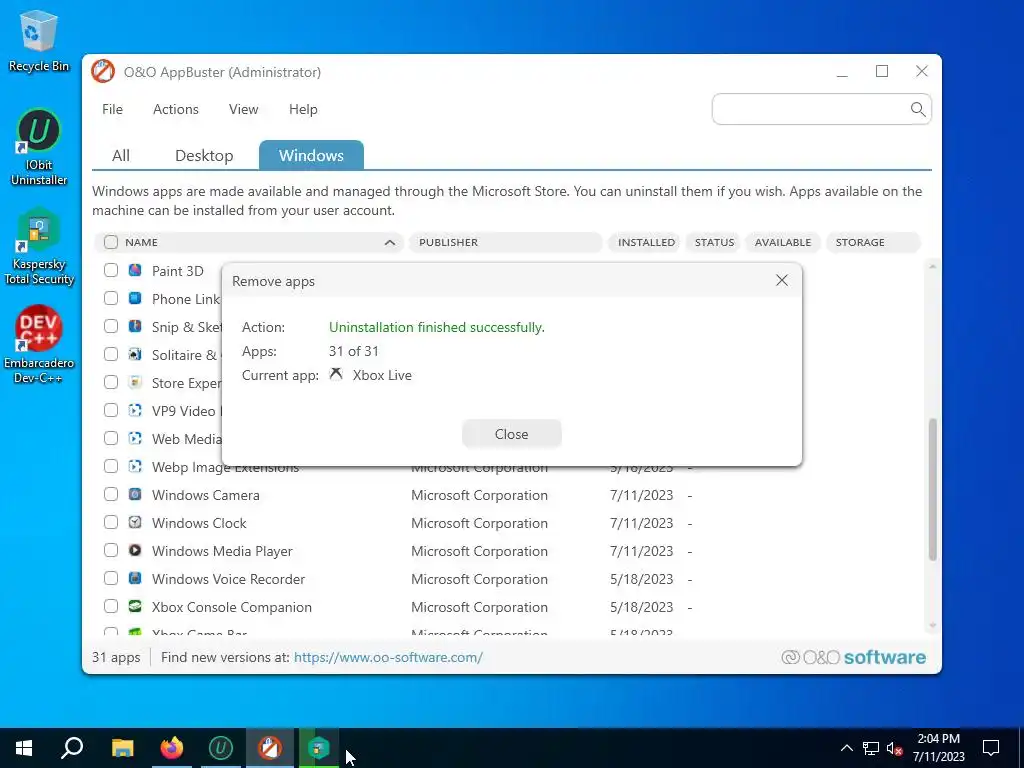Open File Explorer from the taskbar
Viewport: 1024px width, 768px height.
[122, 748]
